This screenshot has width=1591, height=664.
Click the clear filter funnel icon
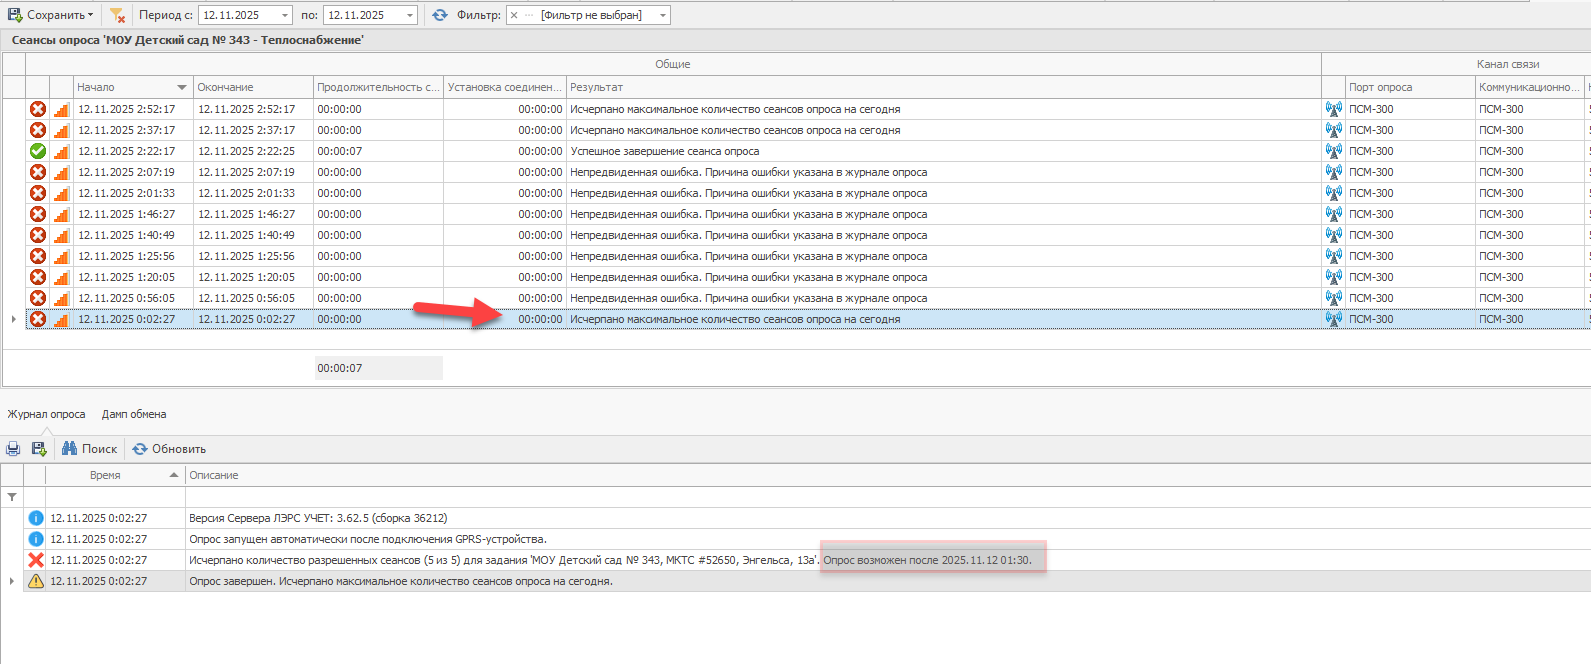coord(117,15)
